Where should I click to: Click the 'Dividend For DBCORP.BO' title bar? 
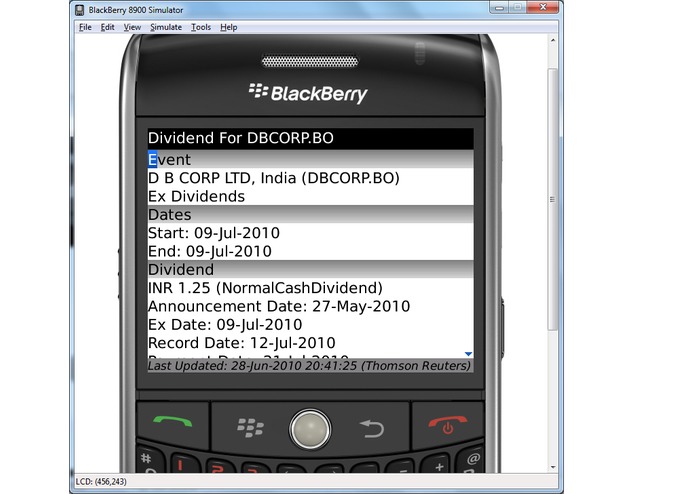[x=310, y=139]
